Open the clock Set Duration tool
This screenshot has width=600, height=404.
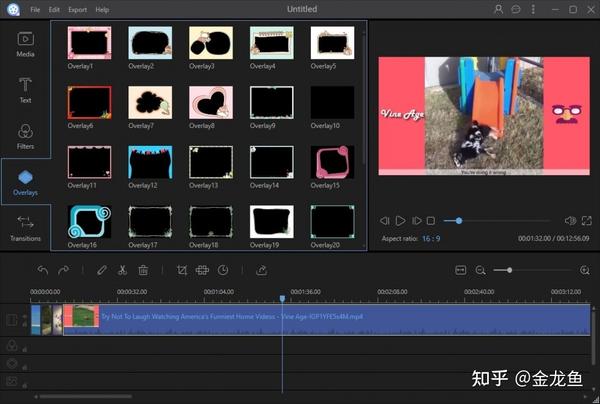[x=223, y=270]
